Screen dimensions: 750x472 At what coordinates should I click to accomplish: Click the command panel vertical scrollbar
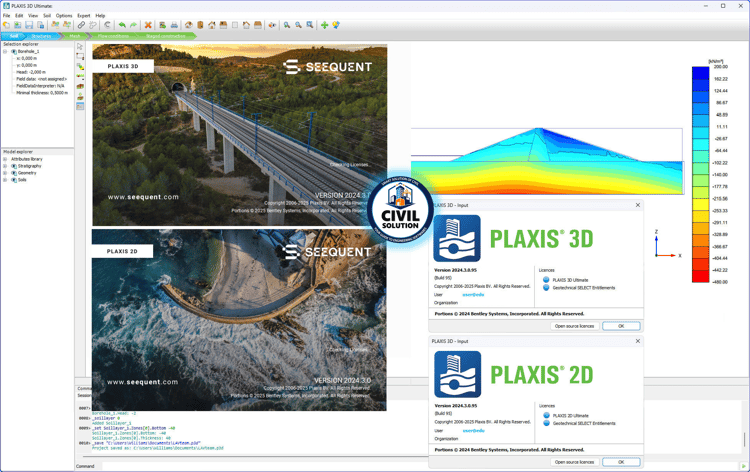pos(744,439)
